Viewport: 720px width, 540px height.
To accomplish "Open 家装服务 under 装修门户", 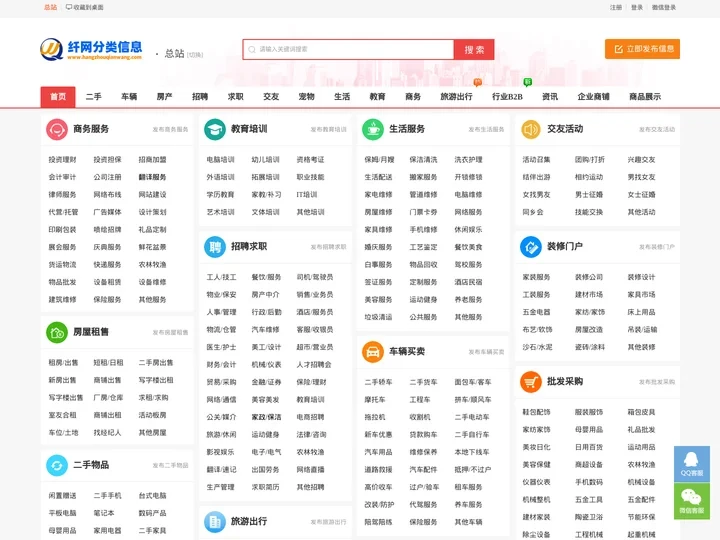I will (536, 277).
